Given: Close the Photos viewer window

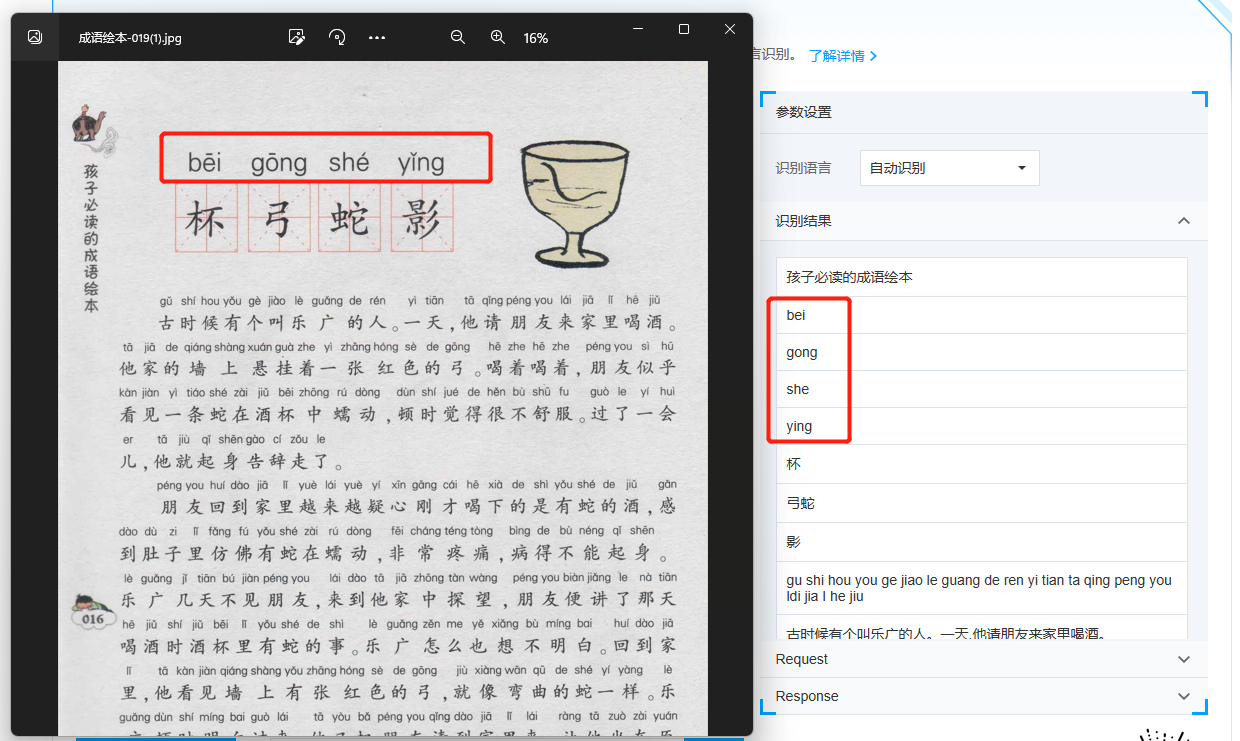Looking at the screenshot, I should coord(730,30).
